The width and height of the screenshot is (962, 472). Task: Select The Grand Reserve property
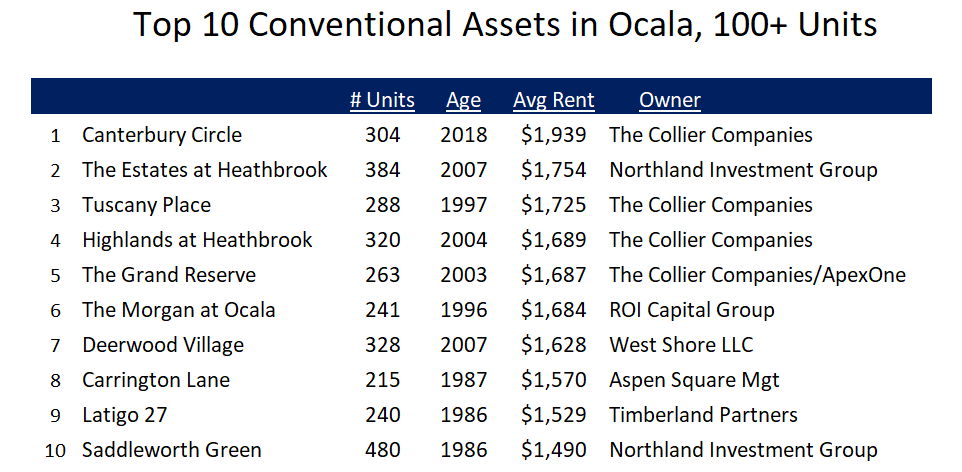169,275
